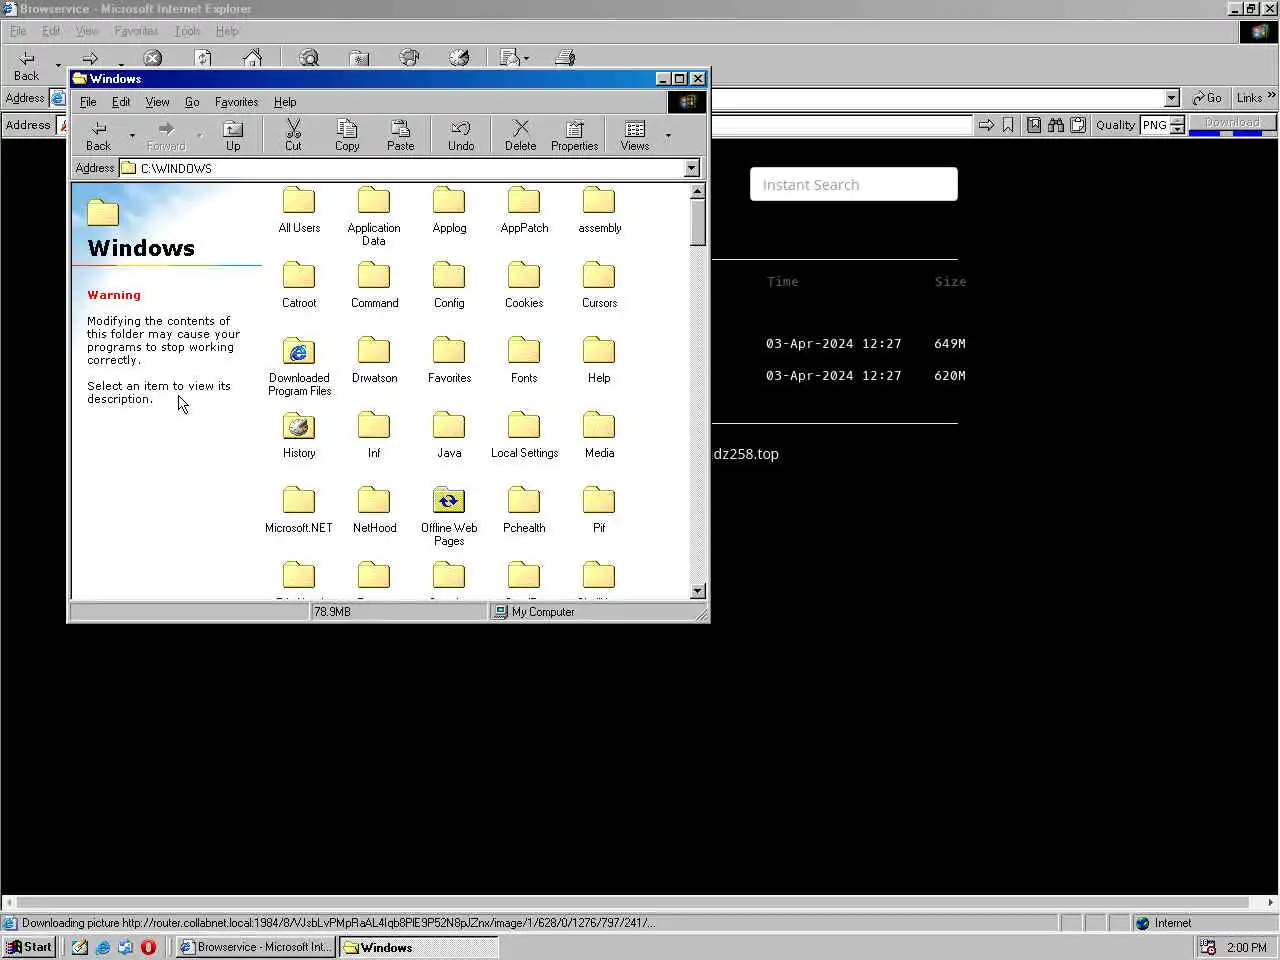Click the Instant Search field
Viewport: 1280px width, 960px height.
[854, 184]
